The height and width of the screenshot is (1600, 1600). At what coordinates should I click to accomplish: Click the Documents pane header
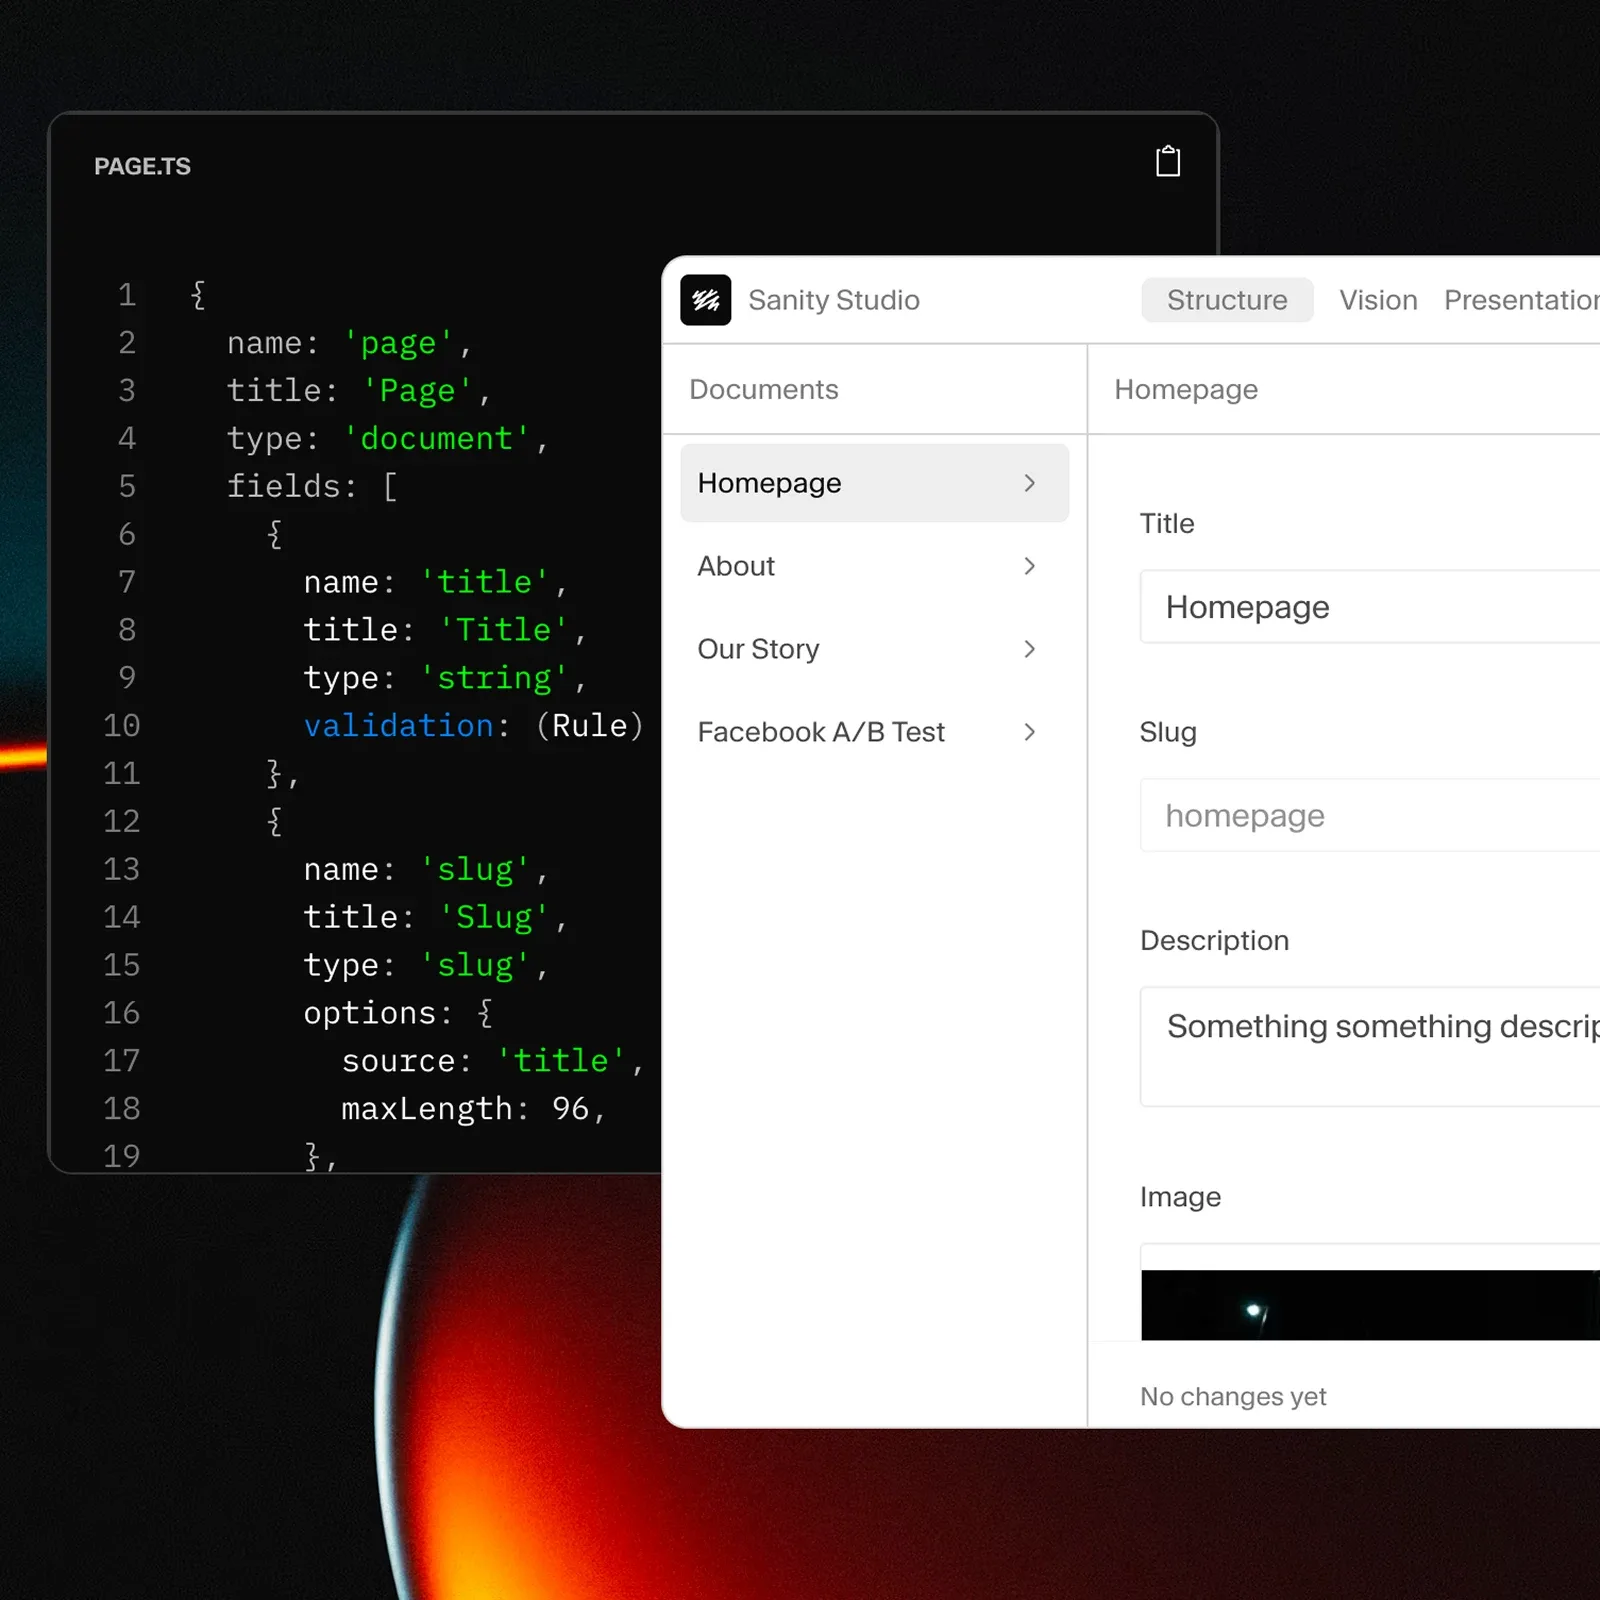tap(764, 389)
